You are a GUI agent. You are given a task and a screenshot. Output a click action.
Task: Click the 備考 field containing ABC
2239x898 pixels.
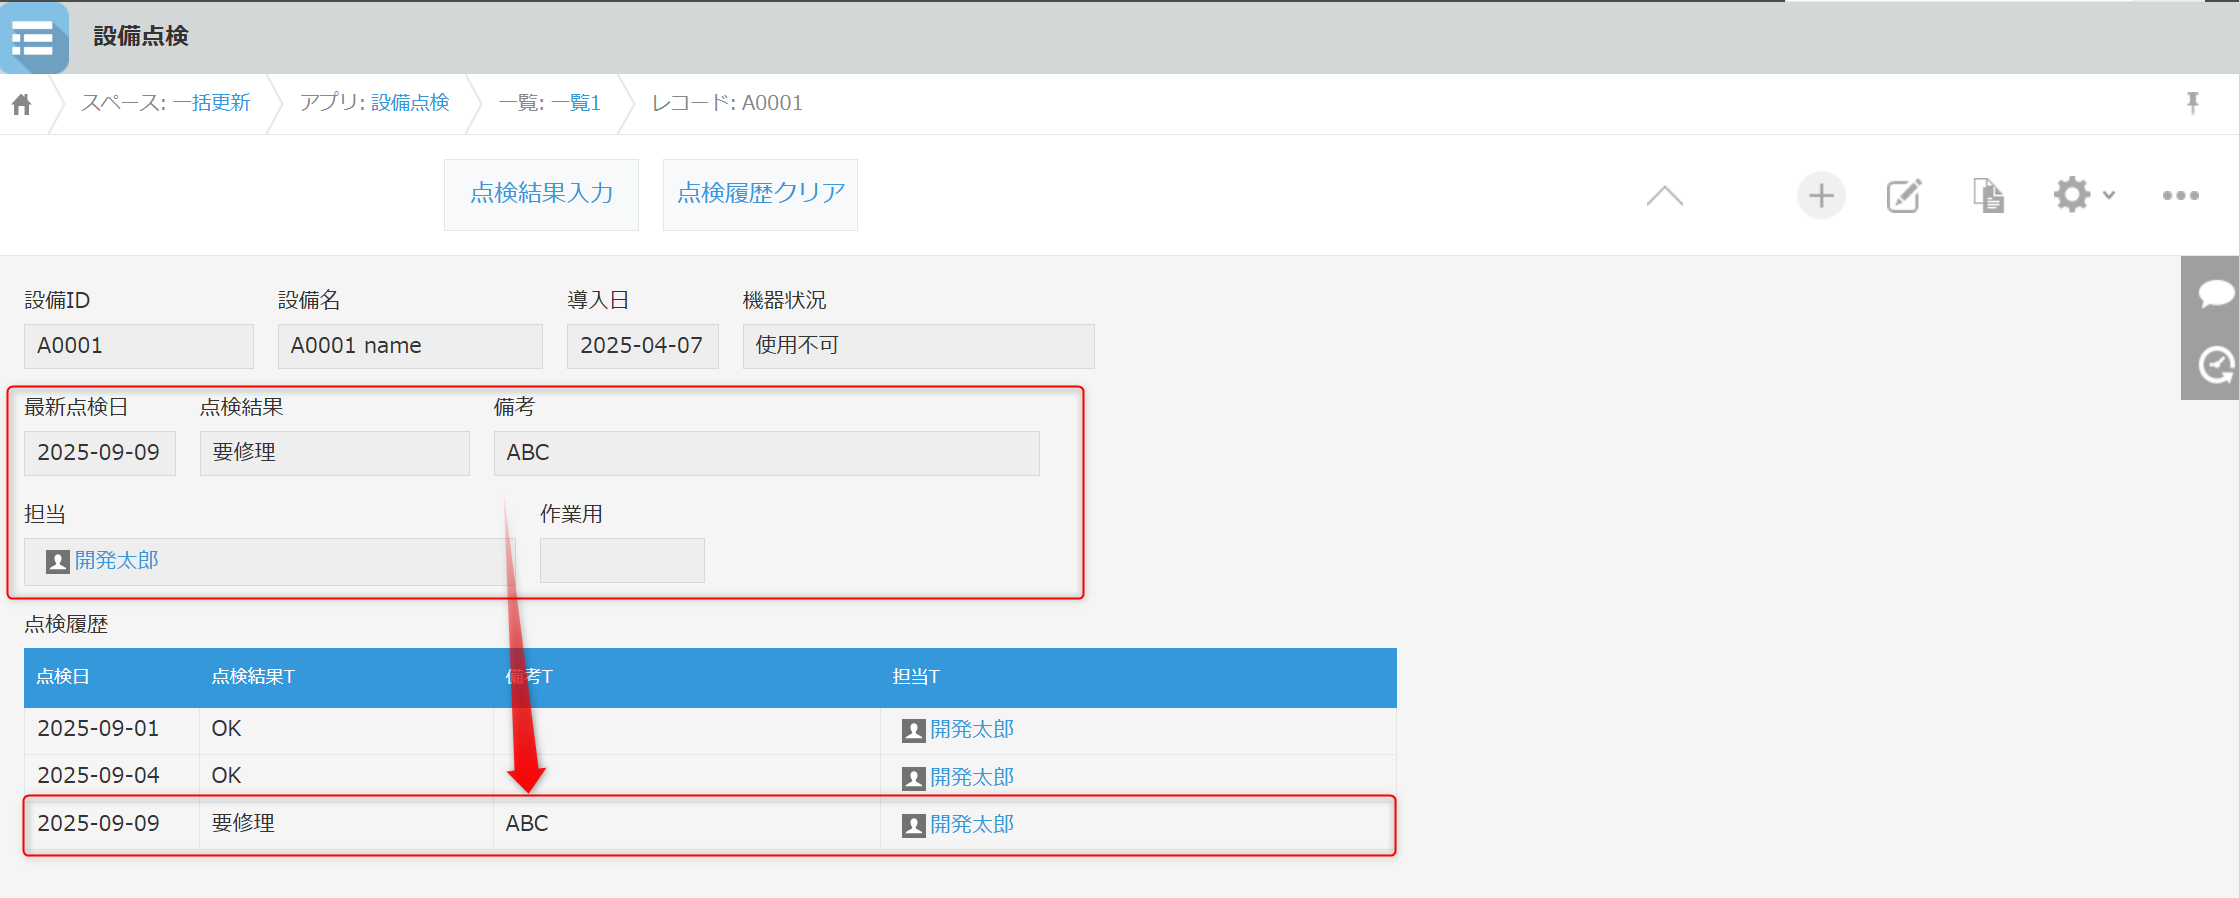coord(765,453)
